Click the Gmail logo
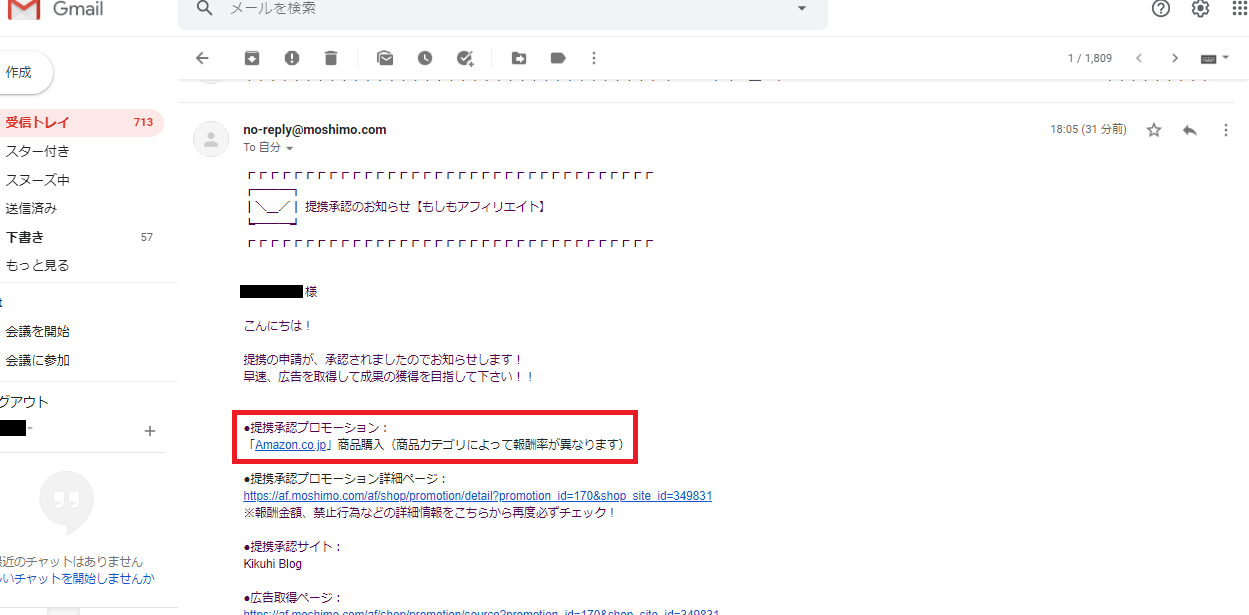 point(54,10)
